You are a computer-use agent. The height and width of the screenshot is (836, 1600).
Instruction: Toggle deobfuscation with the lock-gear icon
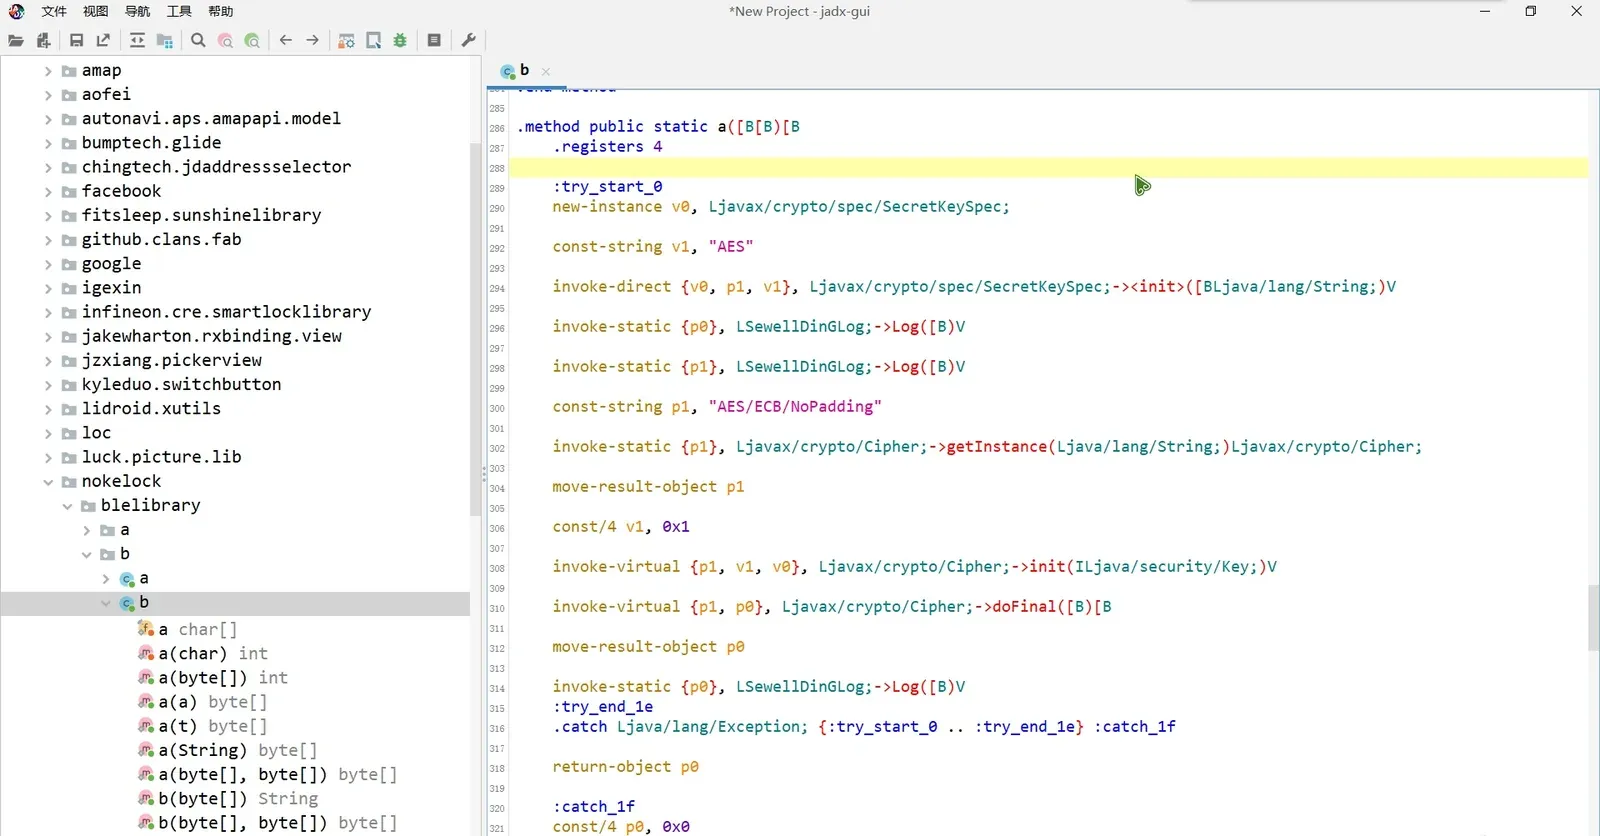click(x=346, y=41)
